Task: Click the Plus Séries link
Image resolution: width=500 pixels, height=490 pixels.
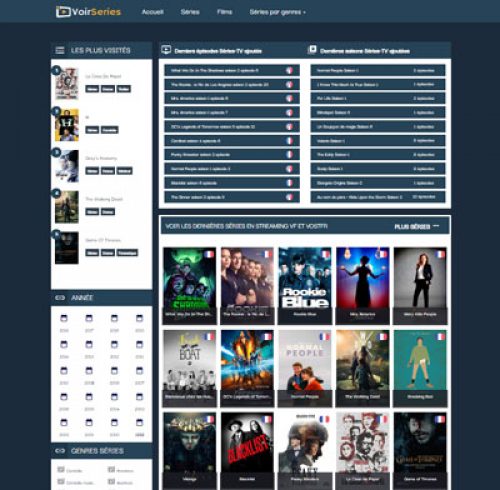Action: click(x=417, y=226)
